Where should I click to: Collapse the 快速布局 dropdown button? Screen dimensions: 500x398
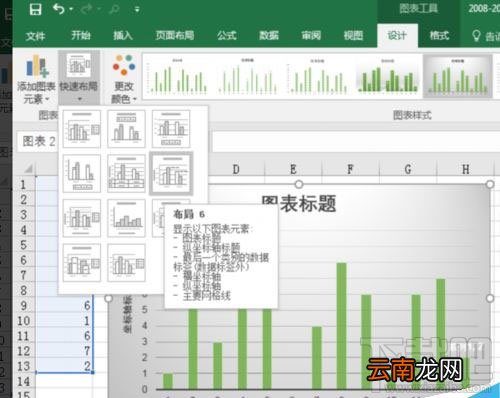pos(79,78)
